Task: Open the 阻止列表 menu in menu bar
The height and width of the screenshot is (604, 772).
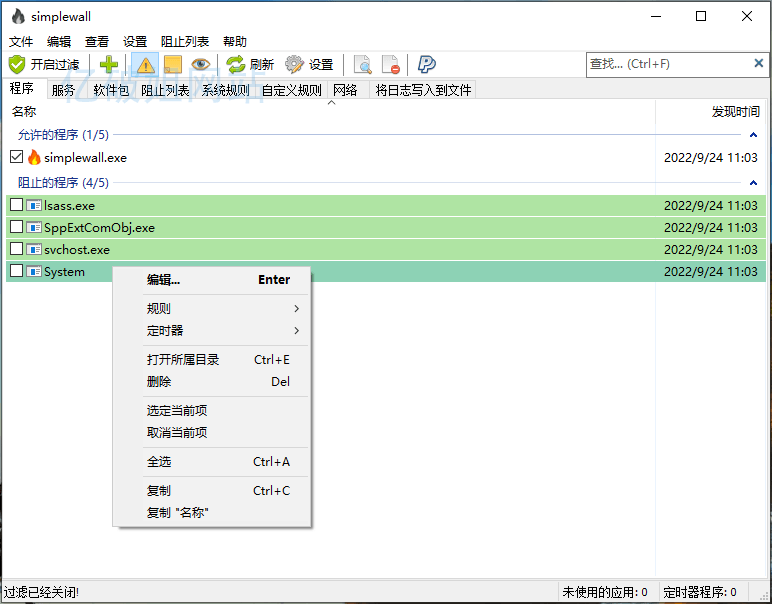Action: (x=185, y=42)
